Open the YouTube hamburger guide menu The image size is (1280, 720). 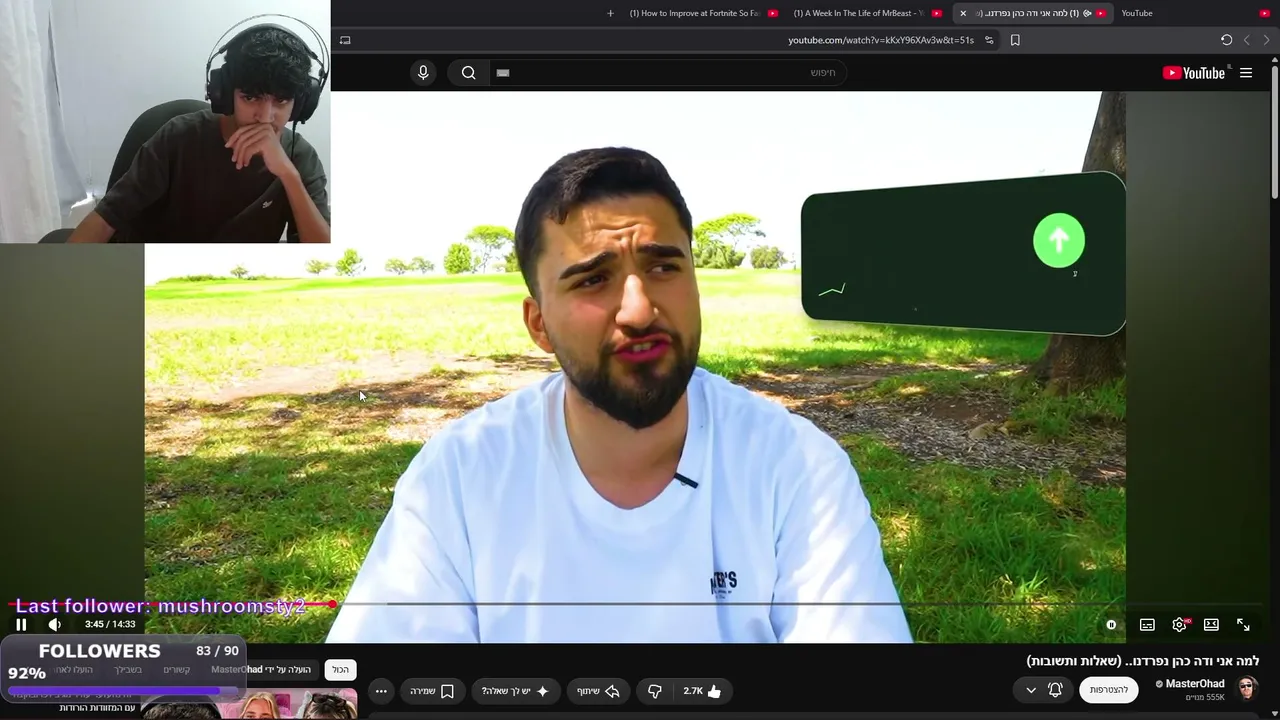1246,73
